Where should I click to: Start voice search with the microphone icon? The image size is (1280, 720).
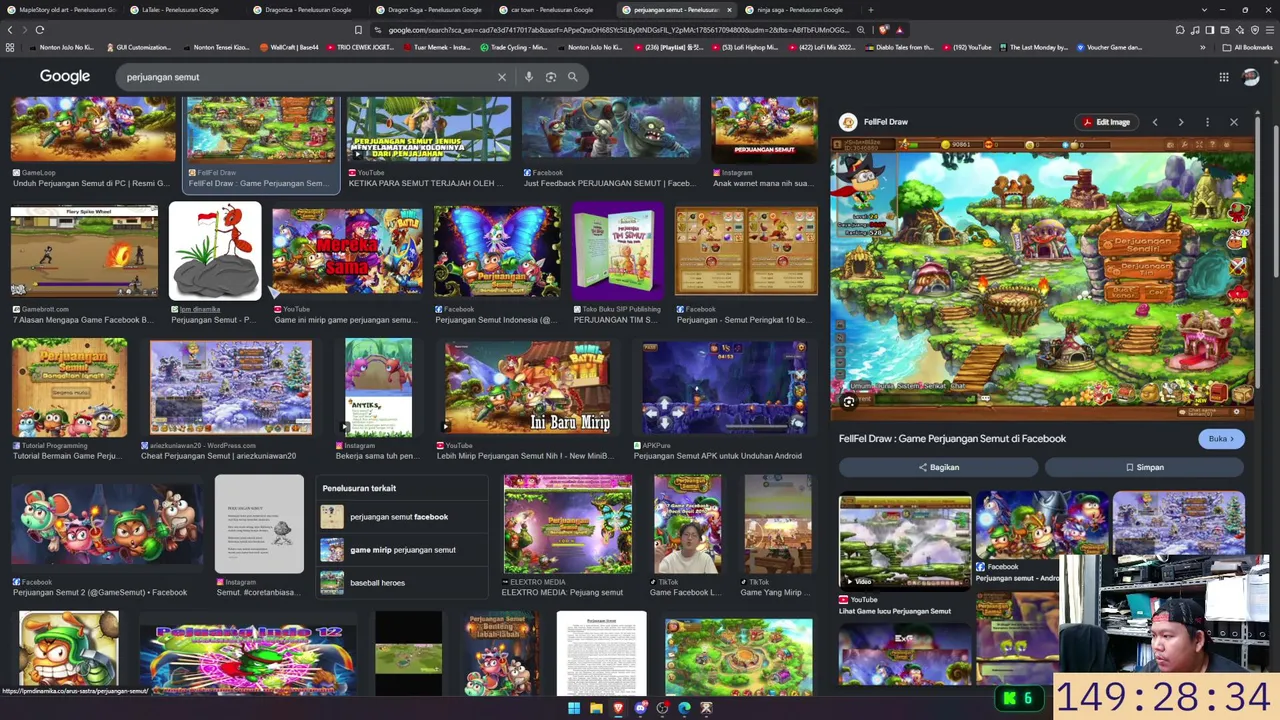coord(529,77)
